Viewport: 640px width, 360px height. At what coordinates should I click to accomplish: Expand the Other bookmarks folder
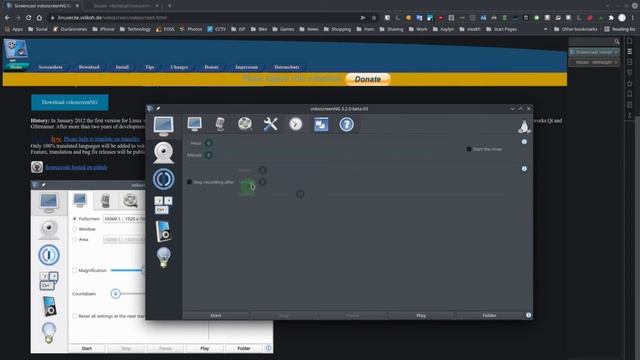pos(576,29)
